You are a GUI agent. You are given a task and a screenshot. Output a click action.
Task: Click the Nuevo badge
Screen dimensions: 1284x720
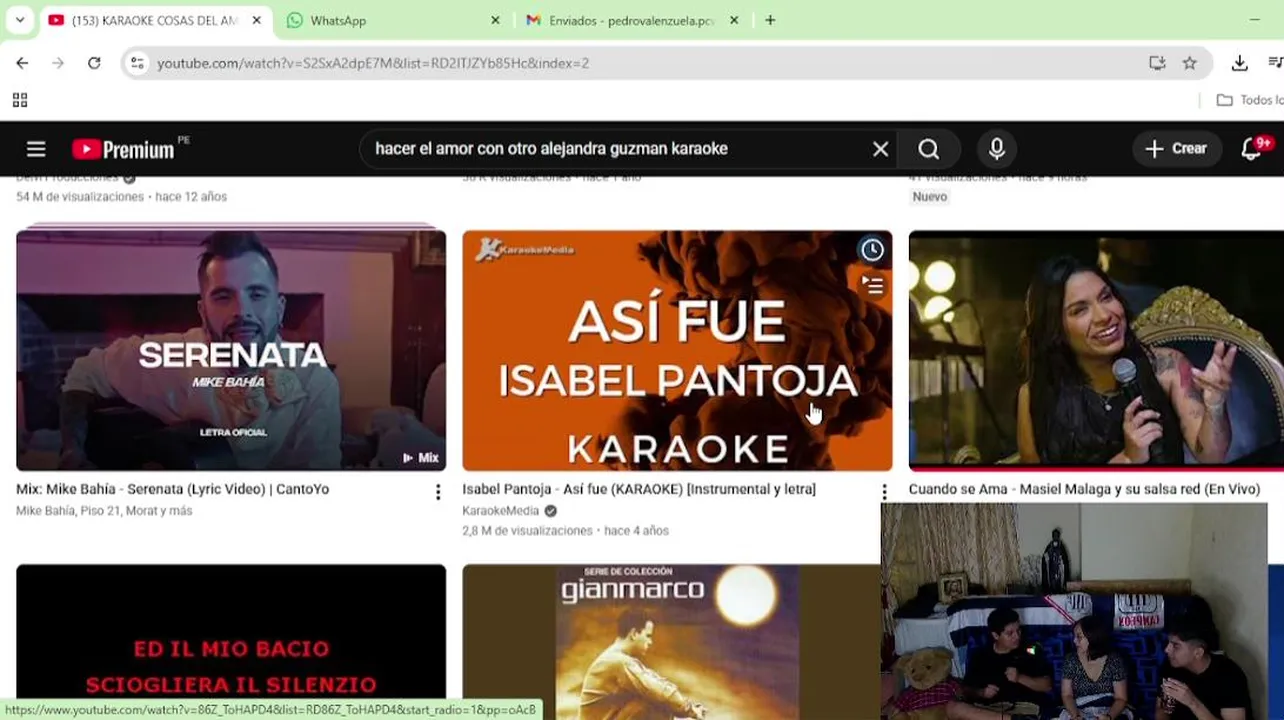[x=930, y=197]
